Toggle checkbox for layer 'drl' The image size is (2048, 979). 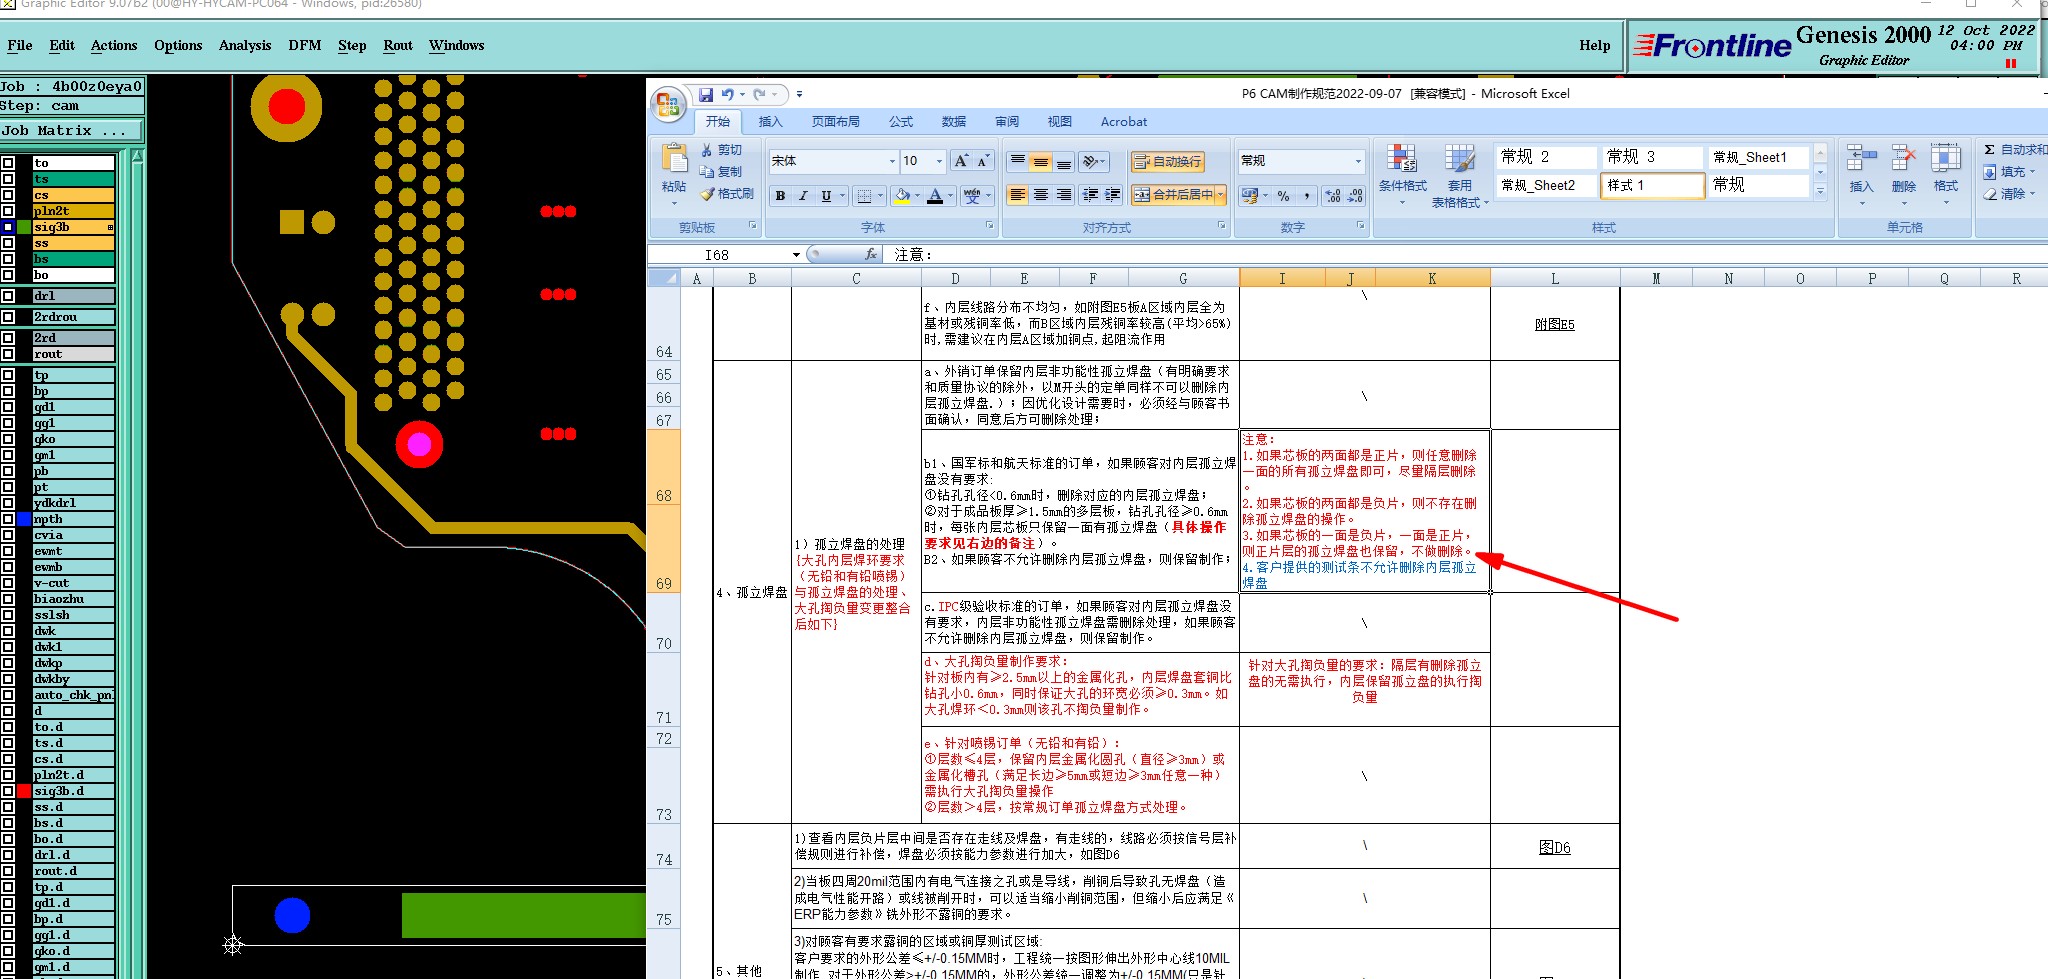pyautogui.click(x=8, y=296)
